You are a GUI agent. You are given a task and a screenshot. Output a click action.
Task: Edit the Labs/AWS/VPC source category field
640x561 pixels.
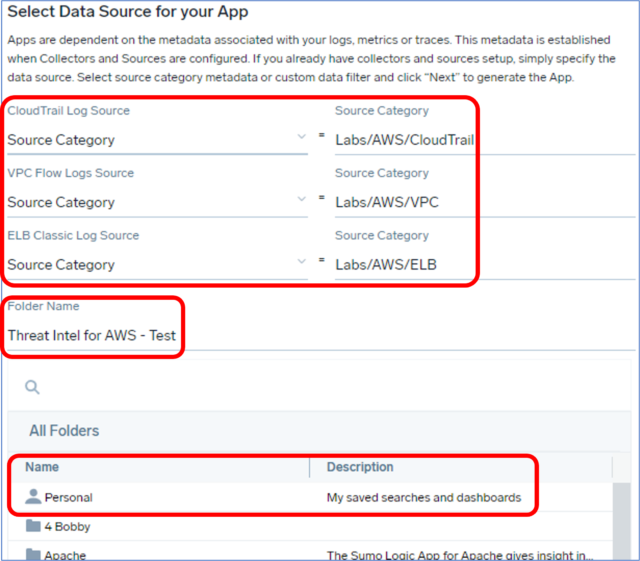coord(485,203)
